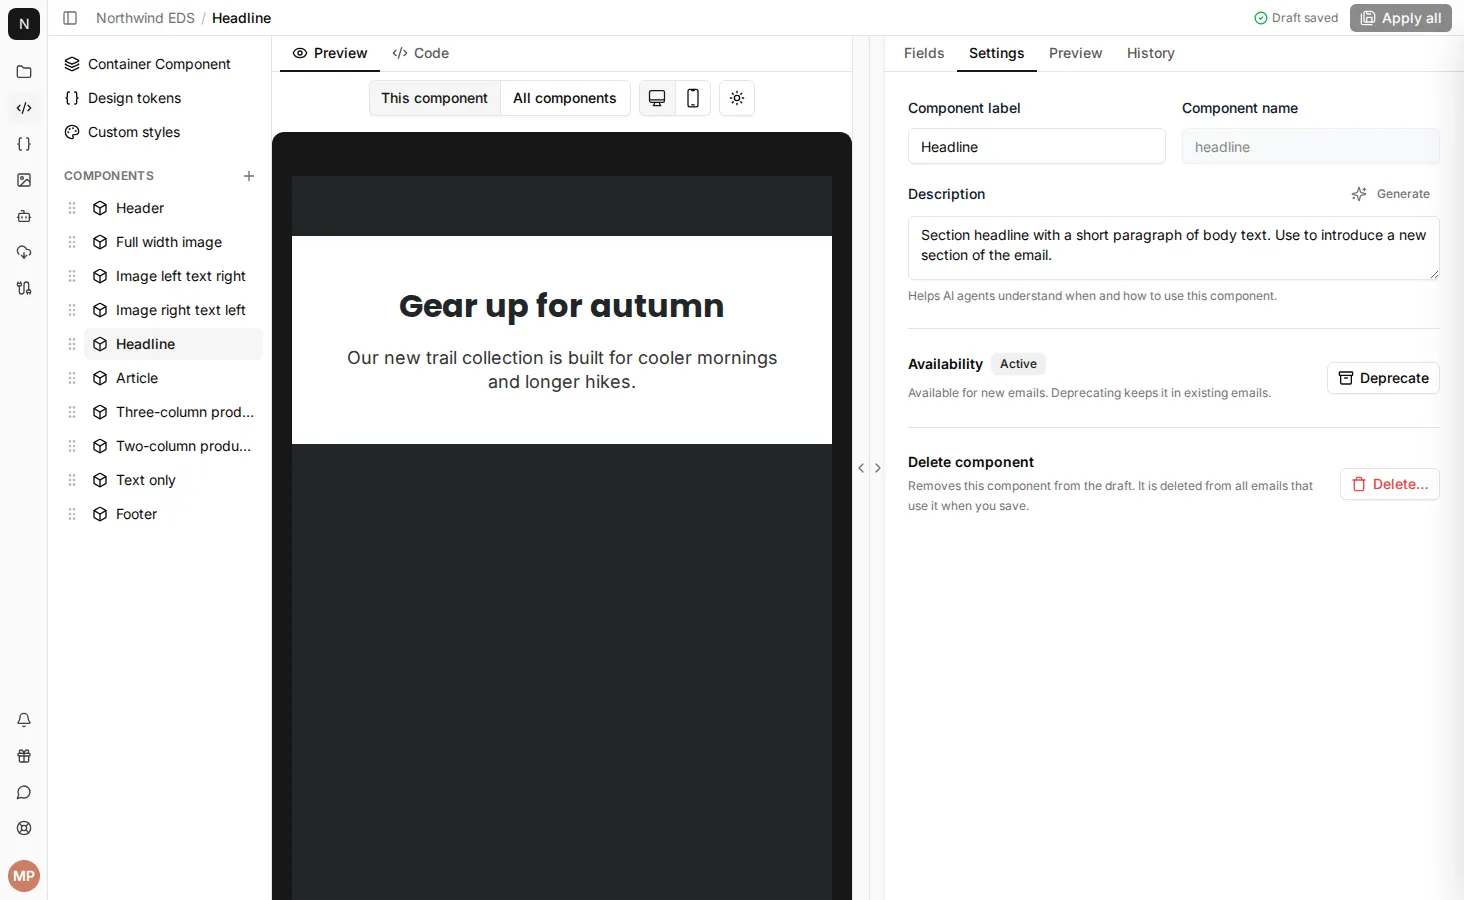
Task: Select the This component view
Action: pos(434,98)
